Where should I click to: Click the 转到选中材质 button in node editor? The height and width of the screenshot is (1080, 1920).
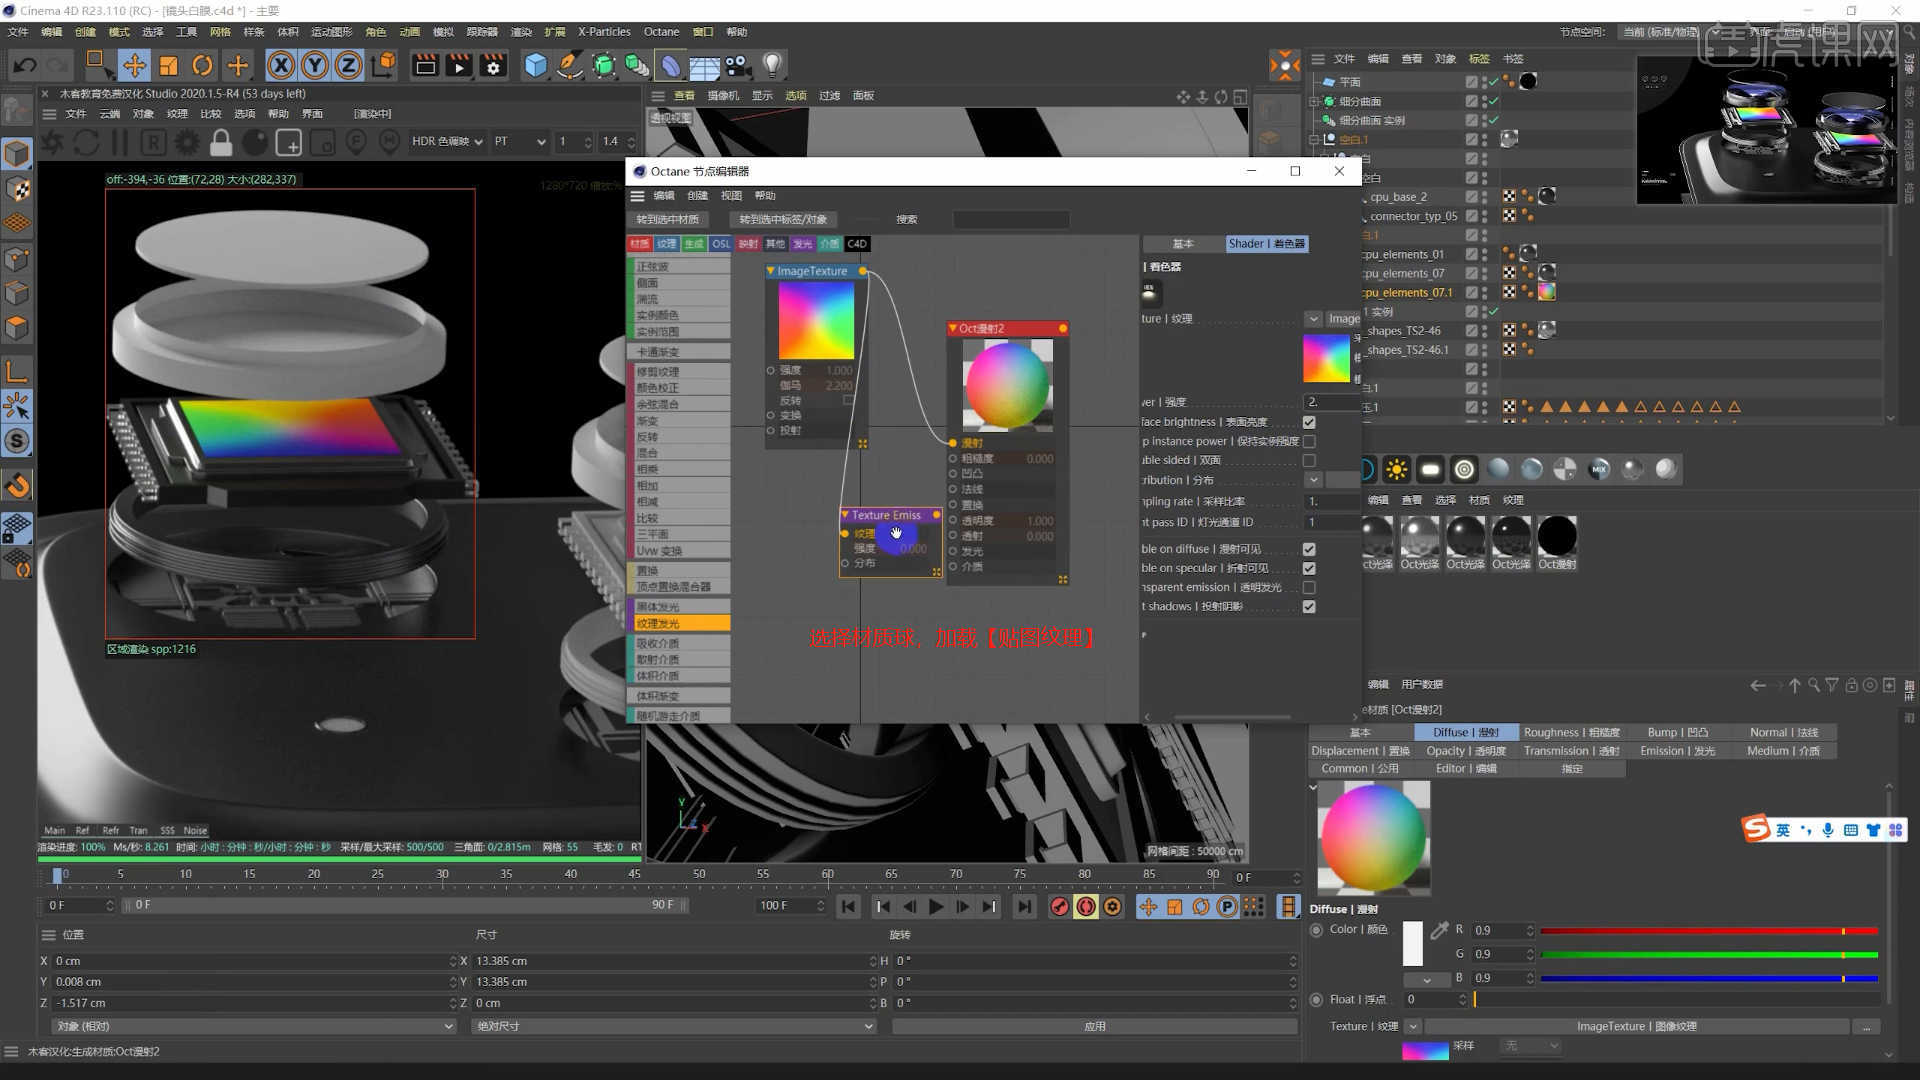pyautogui.click(x=669, y=218)
